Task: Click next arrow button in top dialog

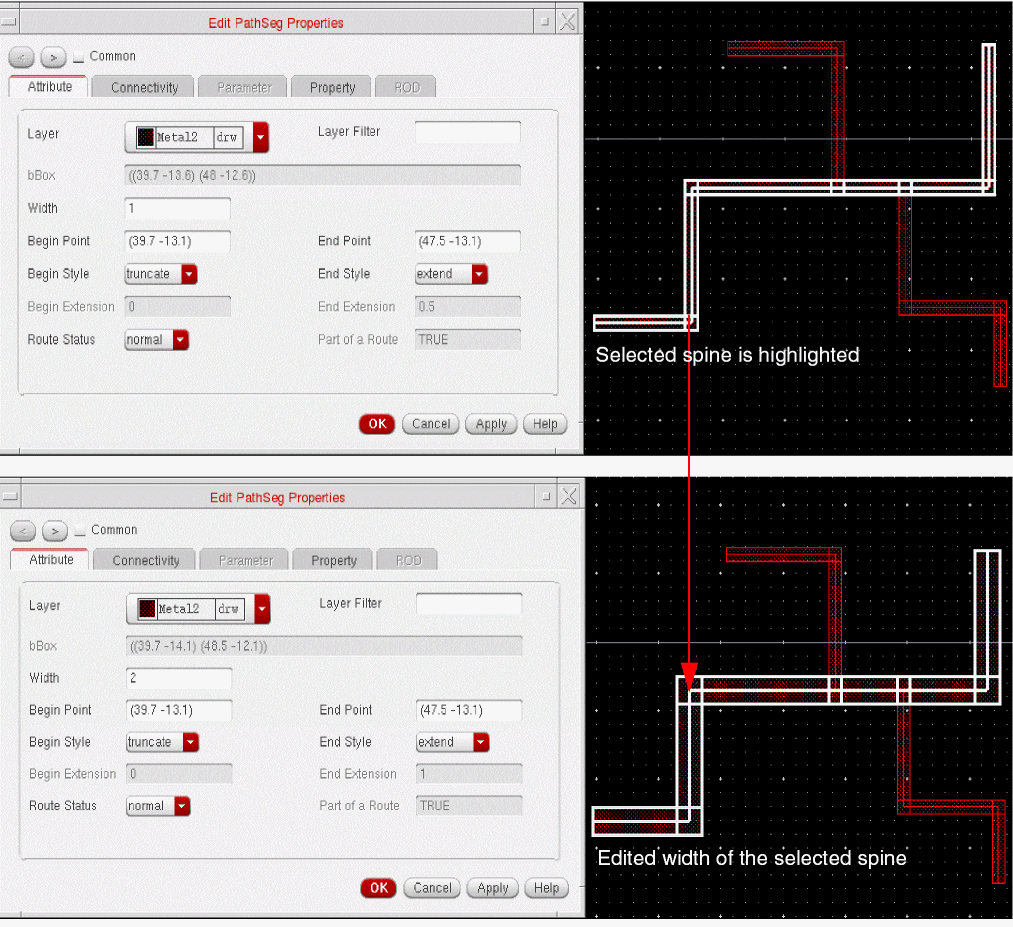Action: (53, 57)
